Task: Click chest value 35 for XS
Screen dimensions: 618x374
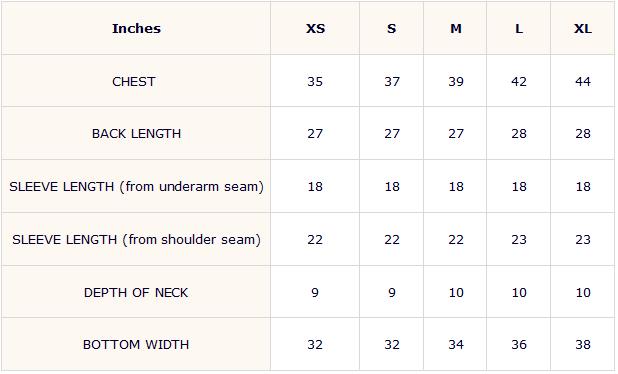Action: pos(315,82)
